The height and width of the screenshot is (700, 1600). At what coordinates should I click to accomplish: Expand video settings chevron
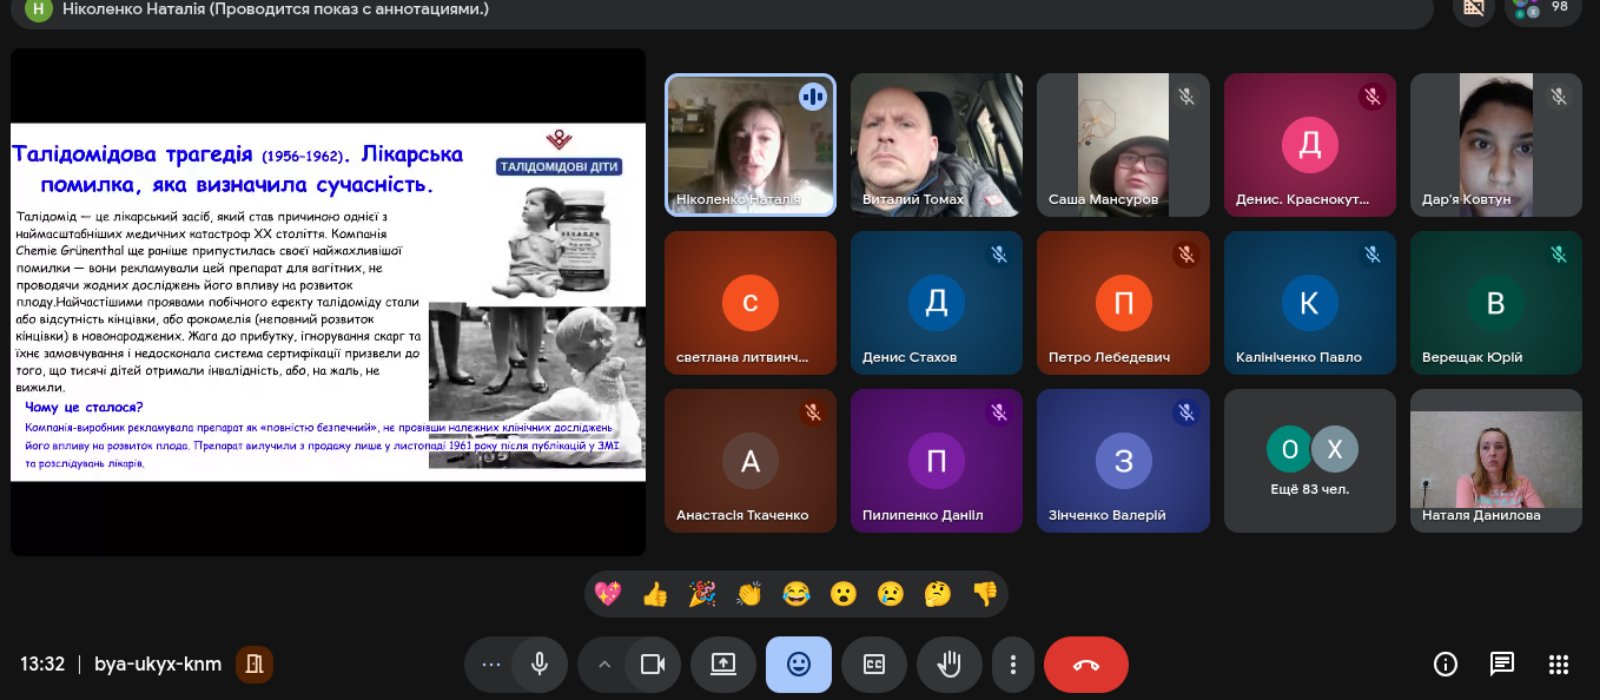604,664
